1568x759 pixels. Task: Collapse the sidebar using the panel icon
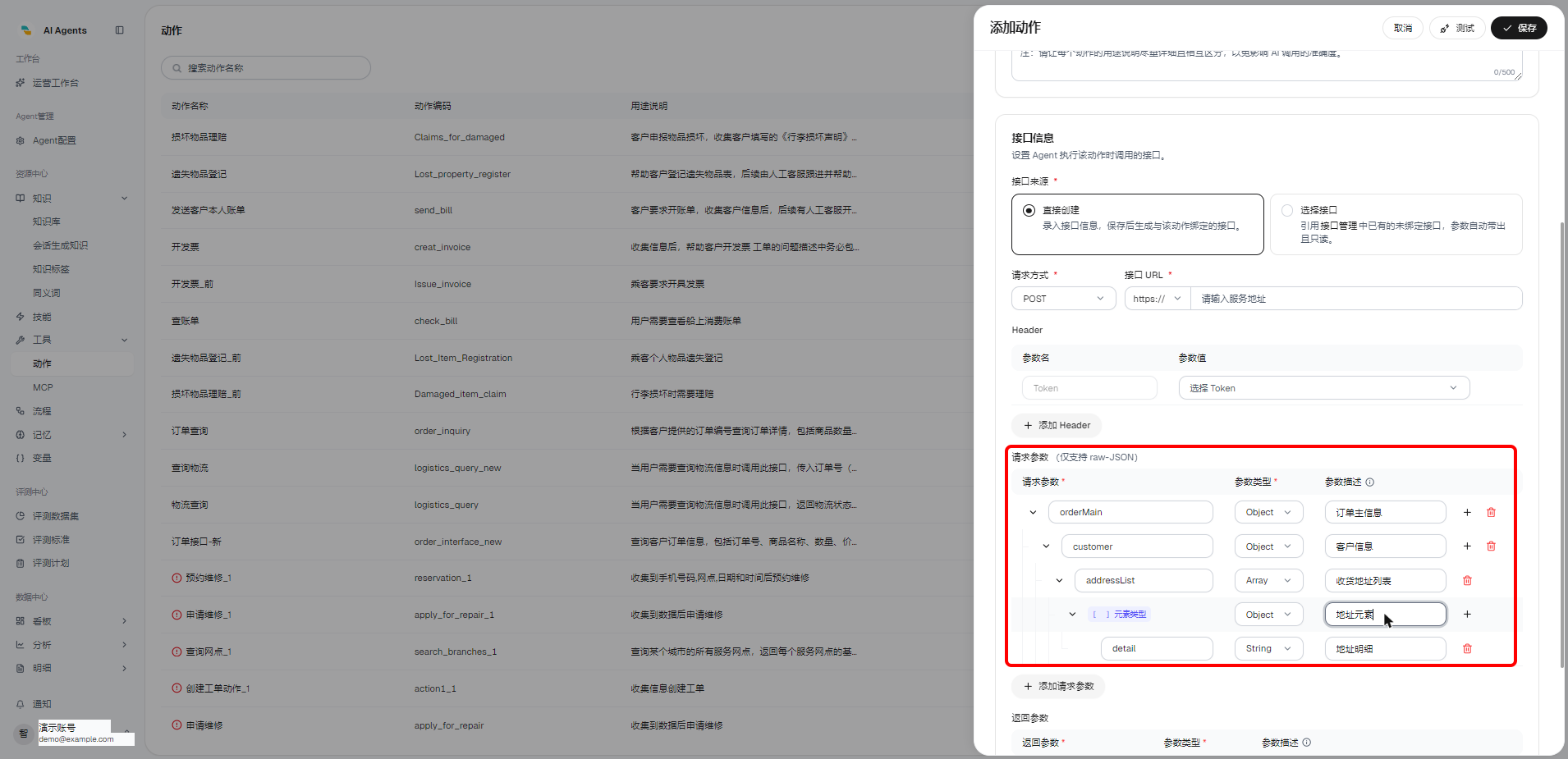point(120,30)
